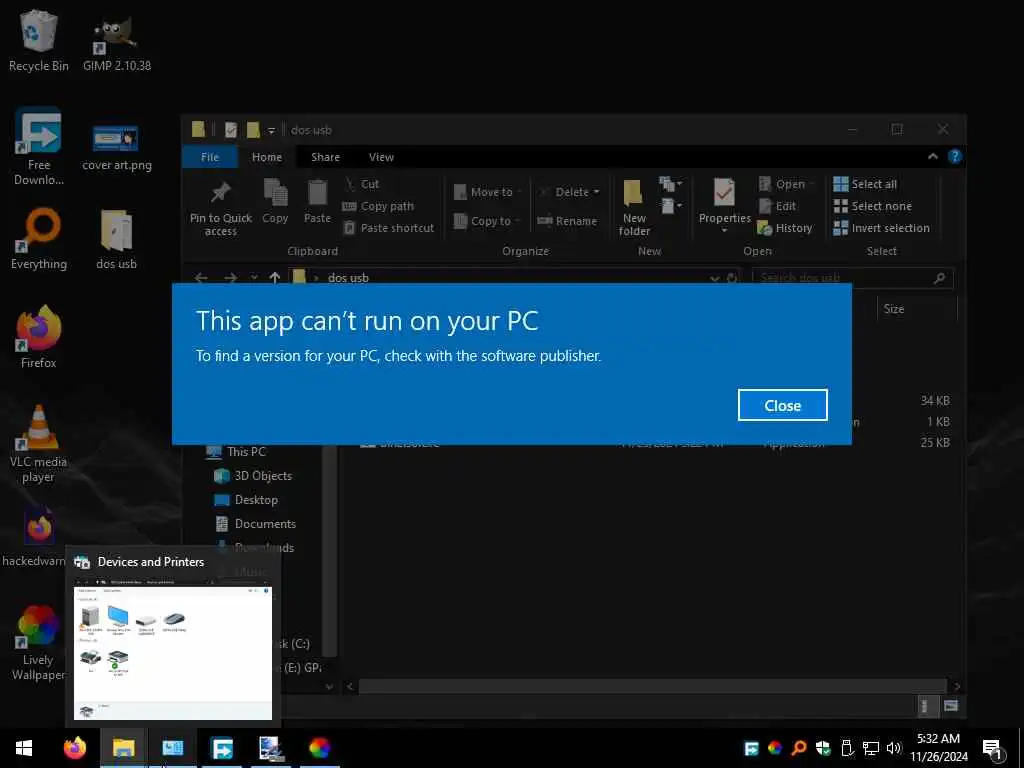Select 3D Objects in navigation pane
The height and width of the screenshot is (768, 1024).
tap(253, 475)
